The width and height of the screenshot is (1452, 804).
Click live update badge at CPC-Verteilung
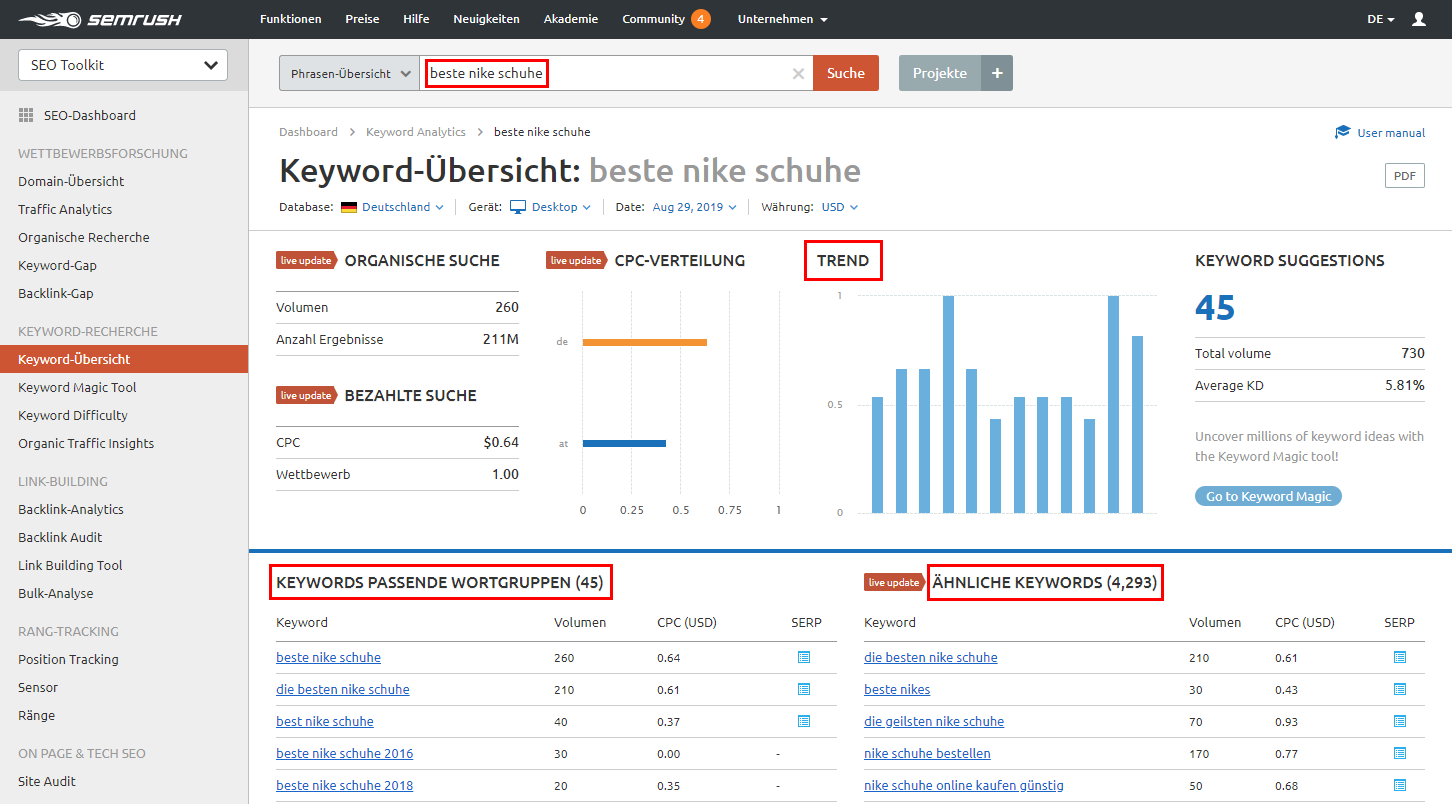(577, 261)
